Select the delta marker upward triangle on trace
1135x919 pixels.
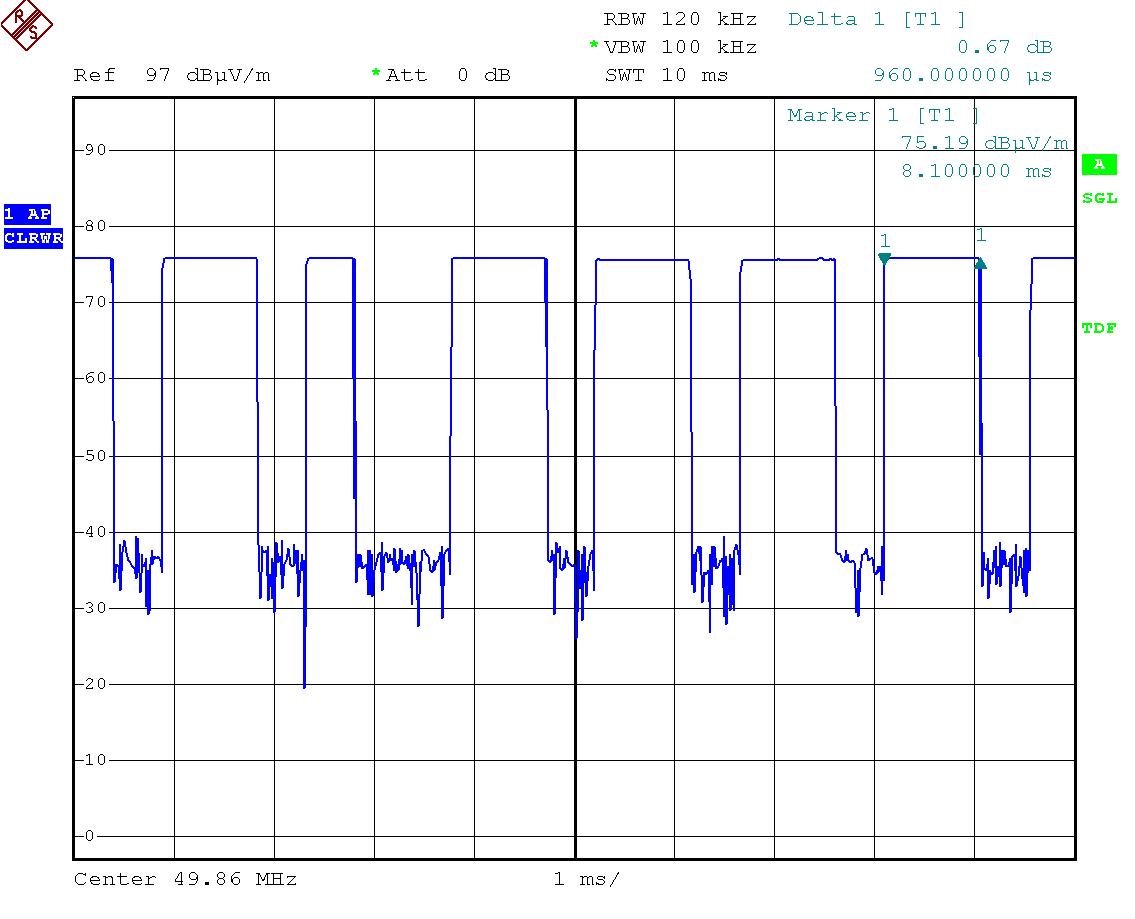[981, 263]
